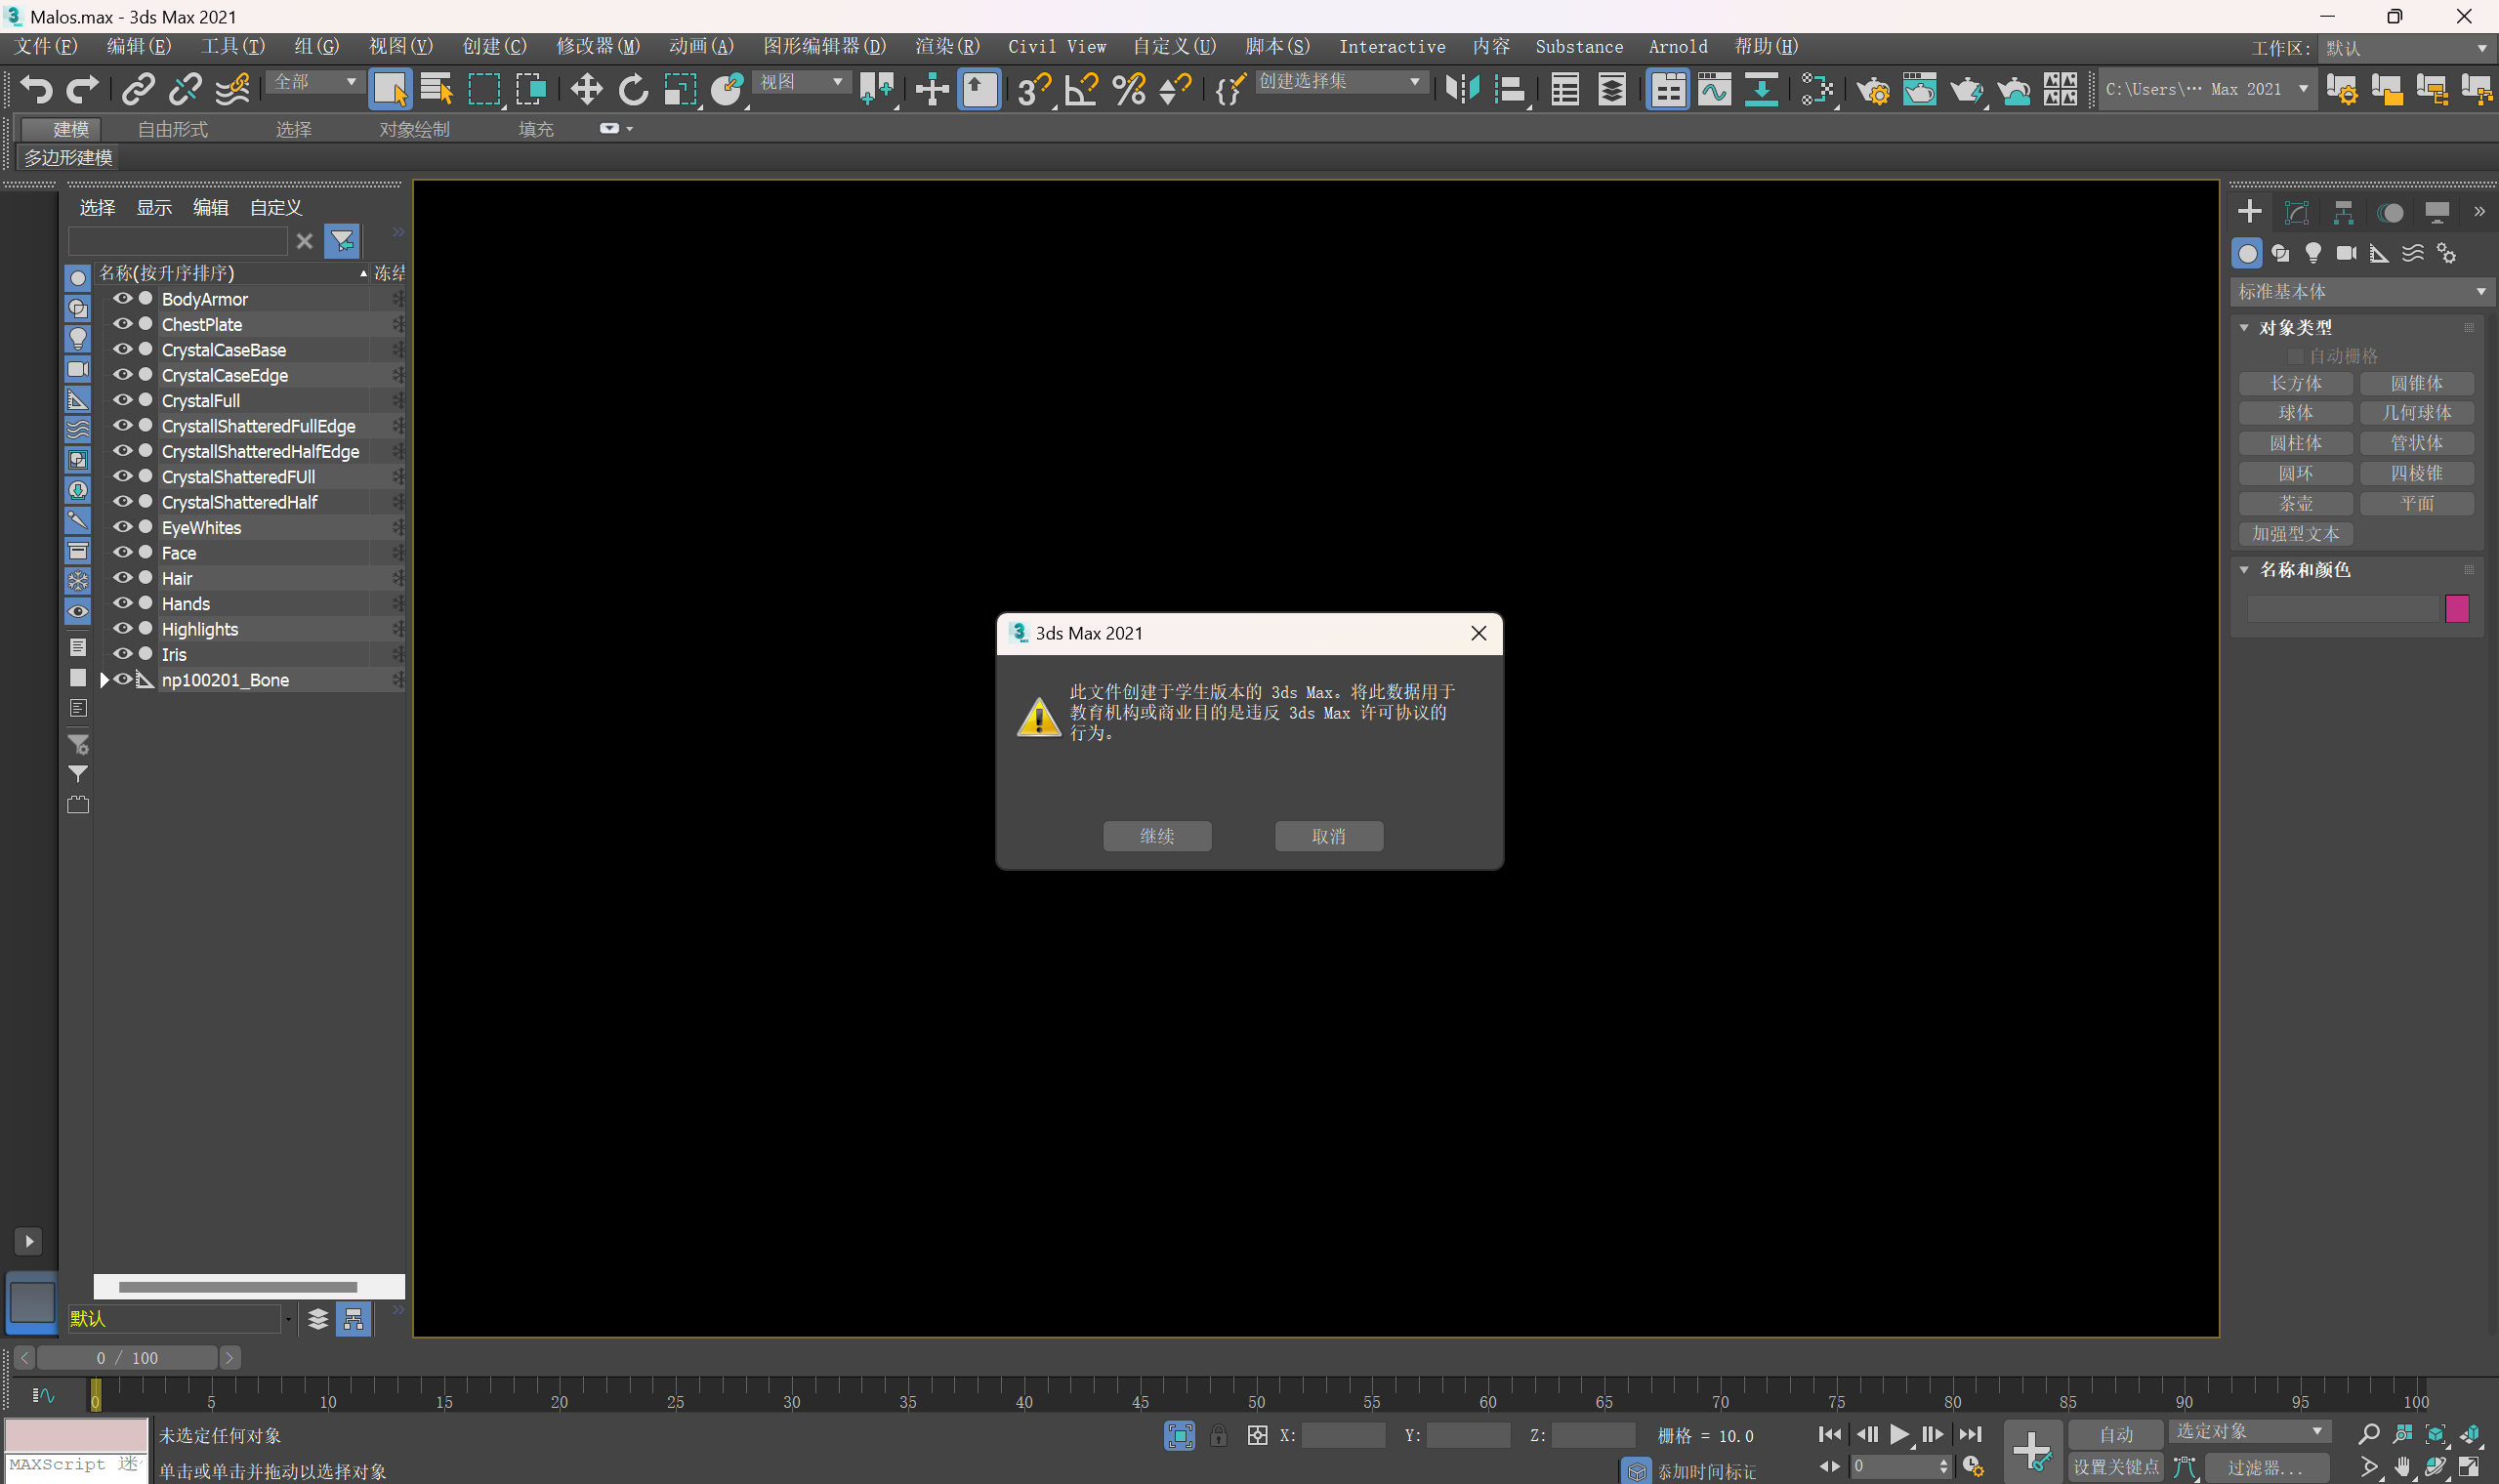Open the Modify panel tab icon
Viewport: 2499px width, 1484px height.
point(2296,212)
